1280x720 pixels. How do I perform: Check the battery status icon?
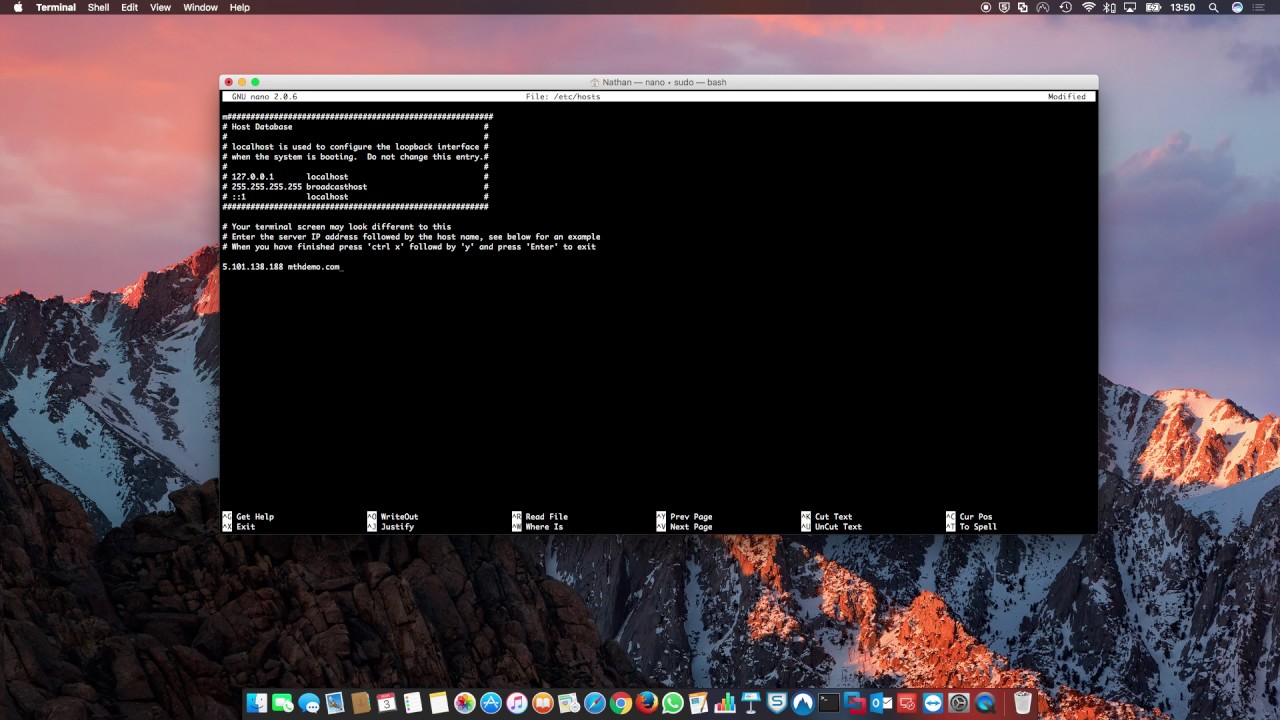point(1153,7)
